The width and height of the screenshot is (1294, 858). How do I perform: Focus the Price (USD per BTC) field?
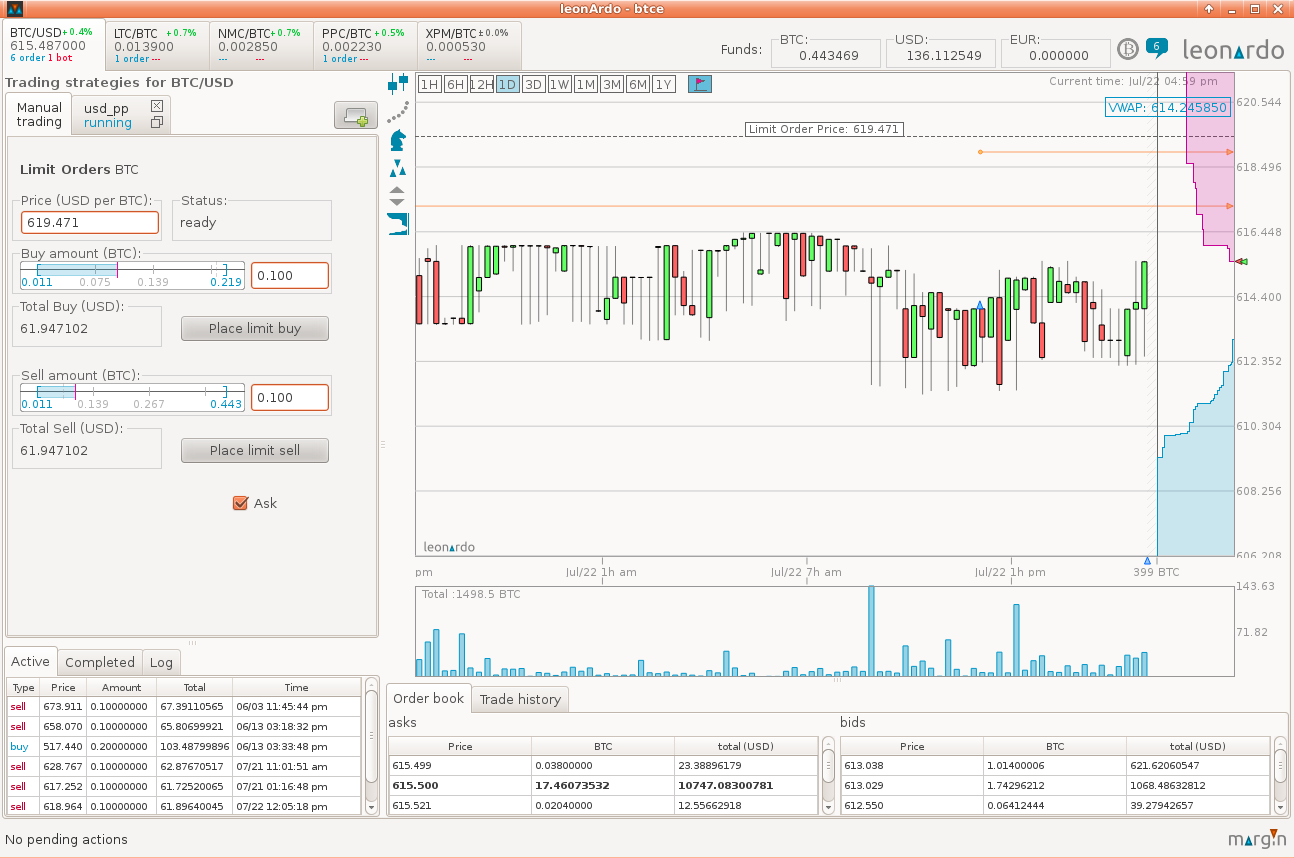[x=90, y=222]
